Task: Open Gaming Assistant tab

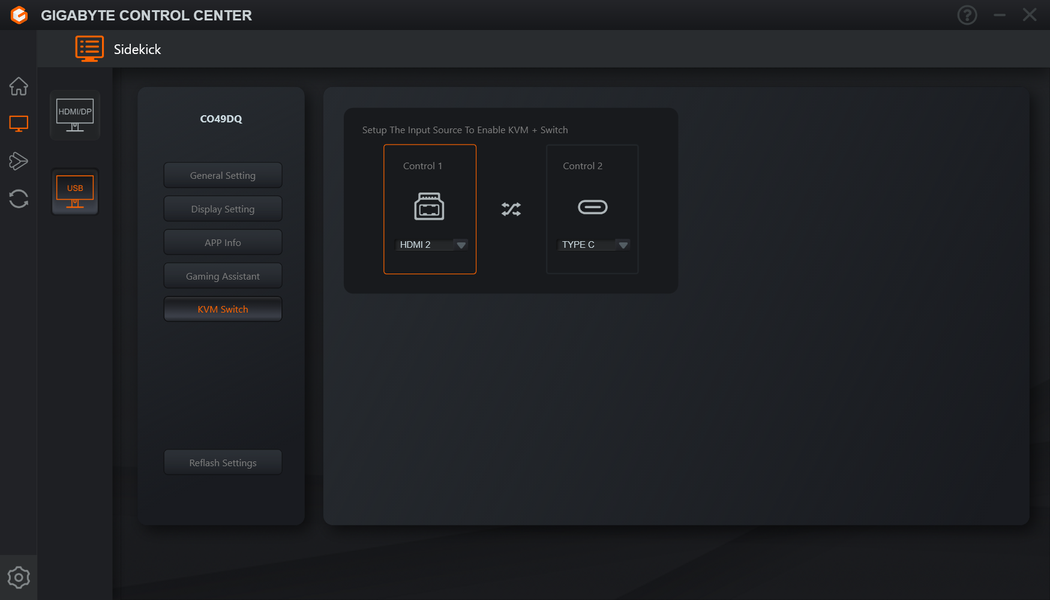Action: pyautogui.click(x=223, y=276)
